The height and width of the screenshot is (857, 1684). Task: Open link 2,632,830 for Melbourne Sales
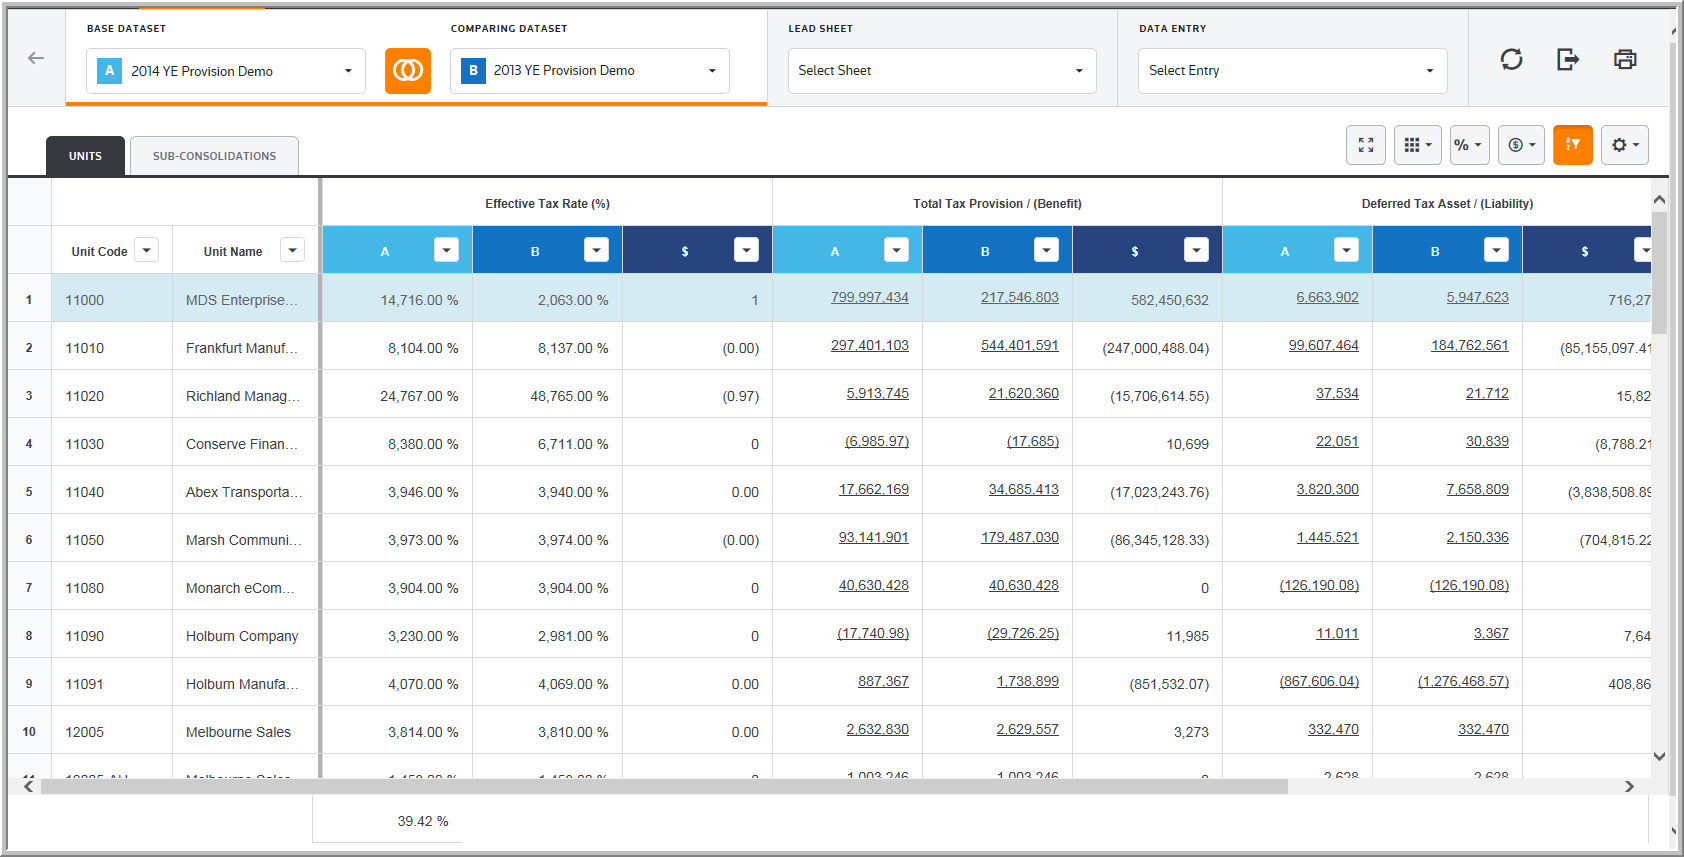click(x=877, y=730)
